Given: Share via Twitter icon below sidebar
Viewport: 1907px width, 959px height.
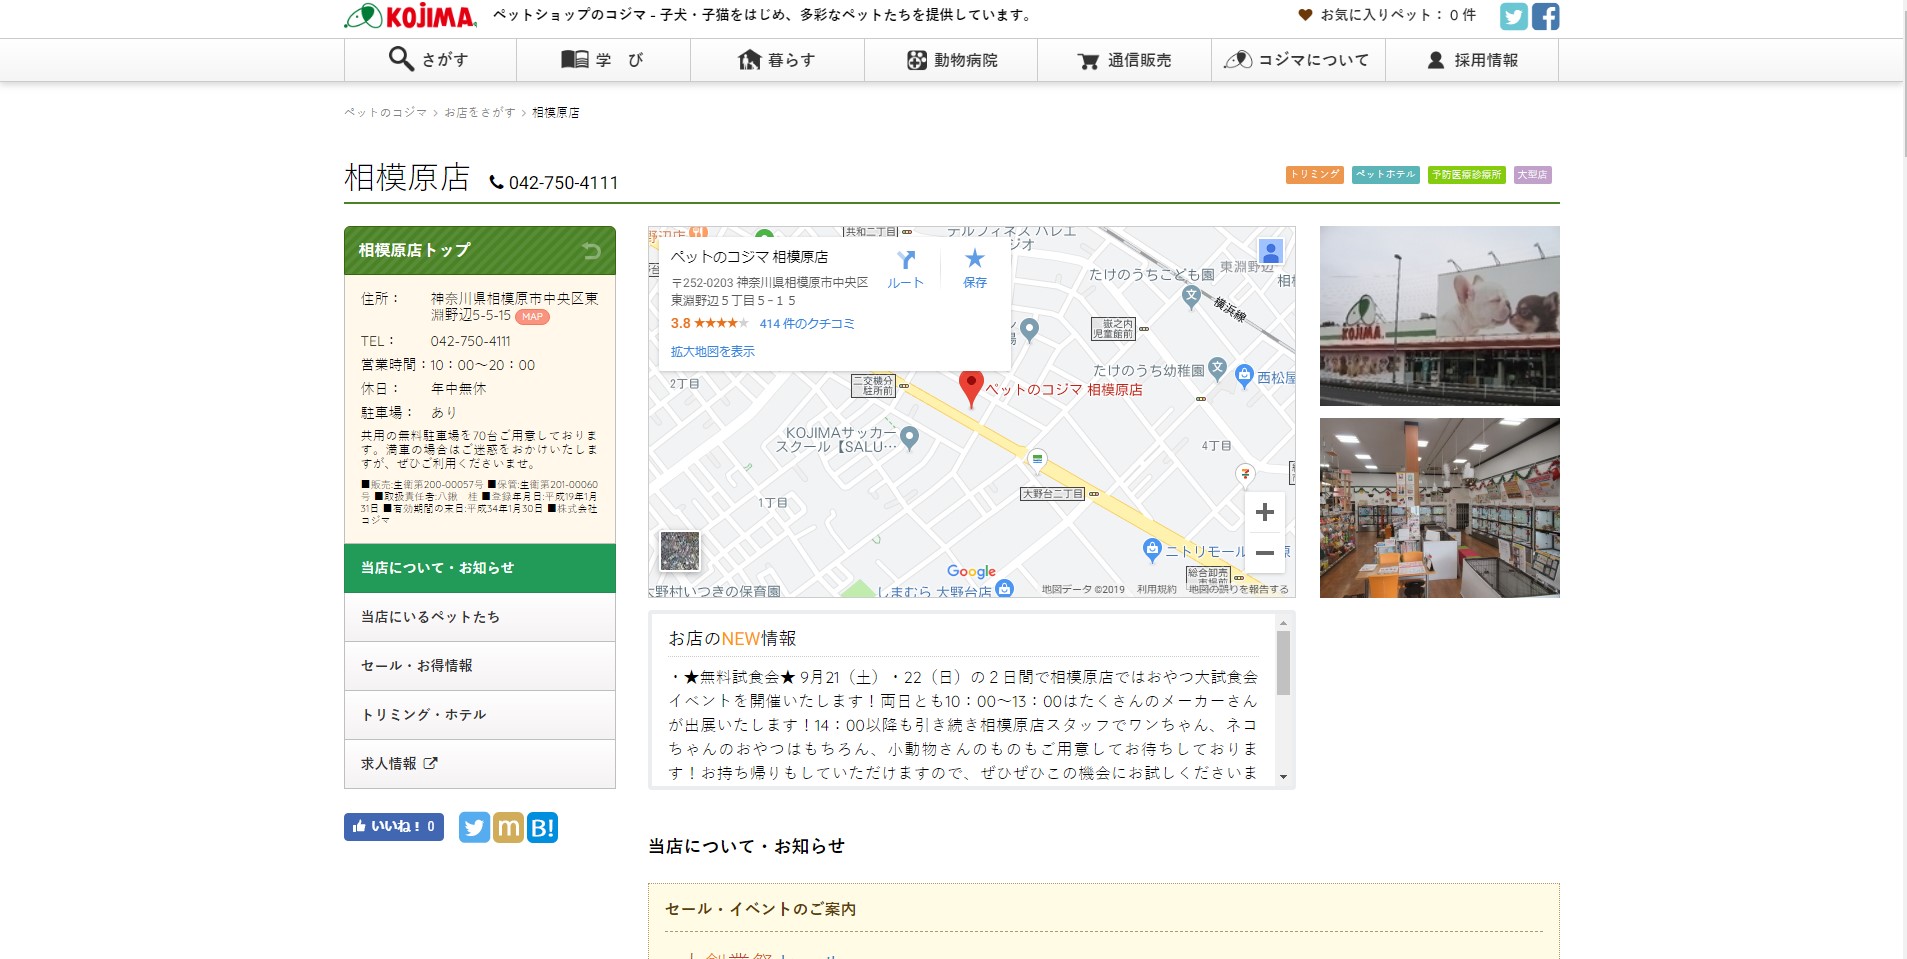Looking at the screenshot, I should [x=474, y=827].
